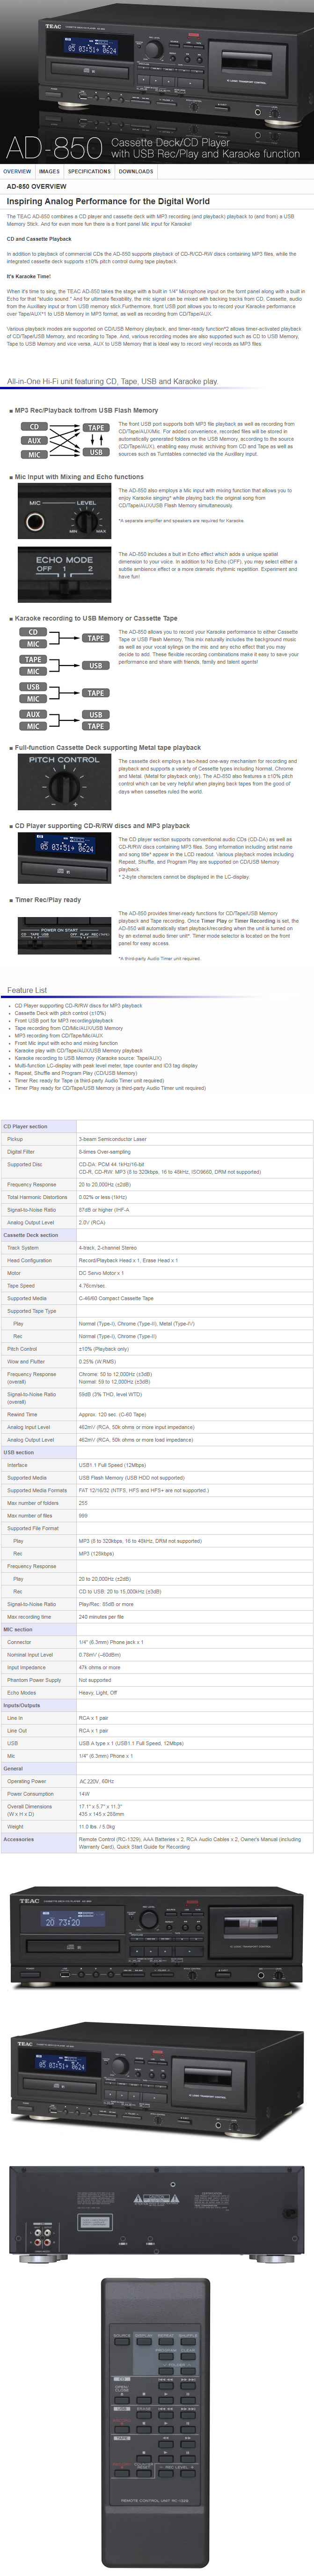The height and width of the screenshot is (2576, 314).
Task: Click the 'It's Karaoke Time!' subheading
Action: tap(29, 276)
